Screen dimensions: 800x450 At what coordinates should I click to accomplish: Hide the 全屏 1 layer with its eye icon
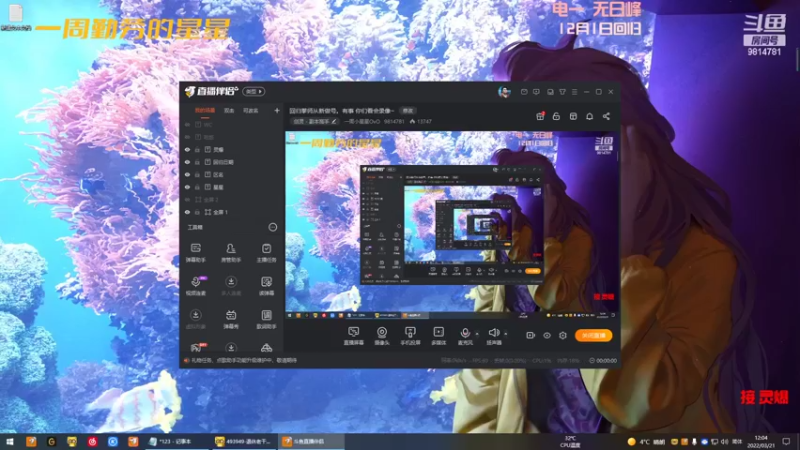click(x=187, y=212)
